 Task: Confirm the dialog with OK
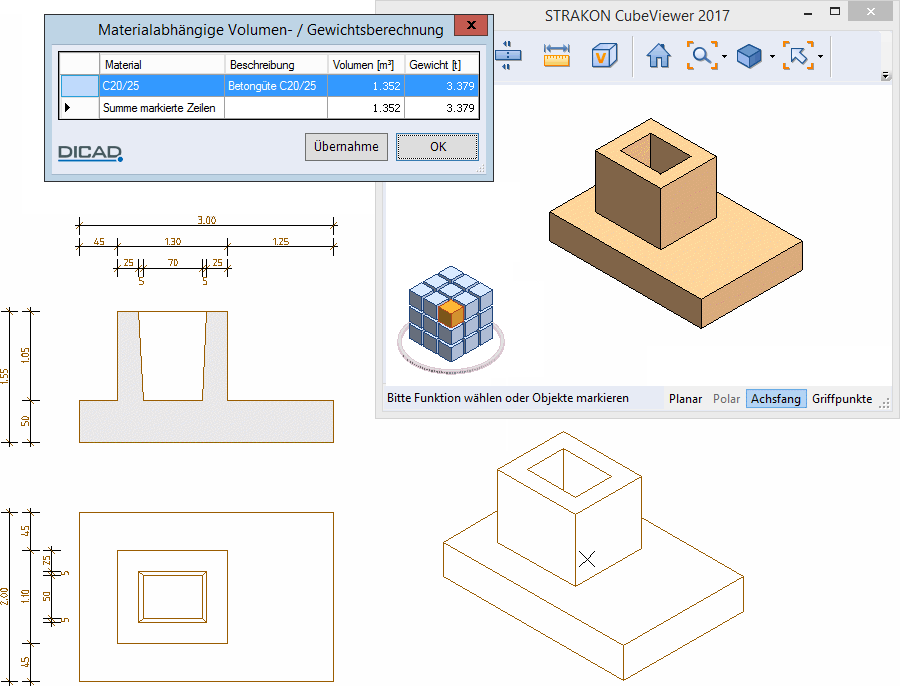[x=437, y=147]
